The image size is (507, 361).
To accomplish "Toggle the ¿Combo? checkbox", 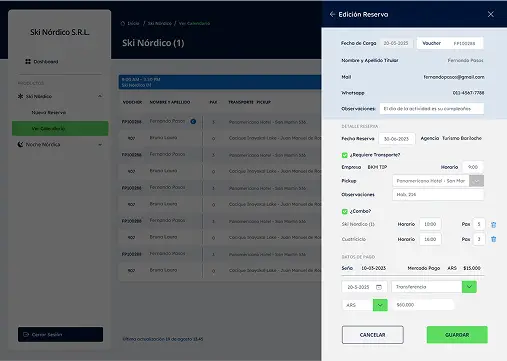I will pyautogui.click(x=345, y=211).
